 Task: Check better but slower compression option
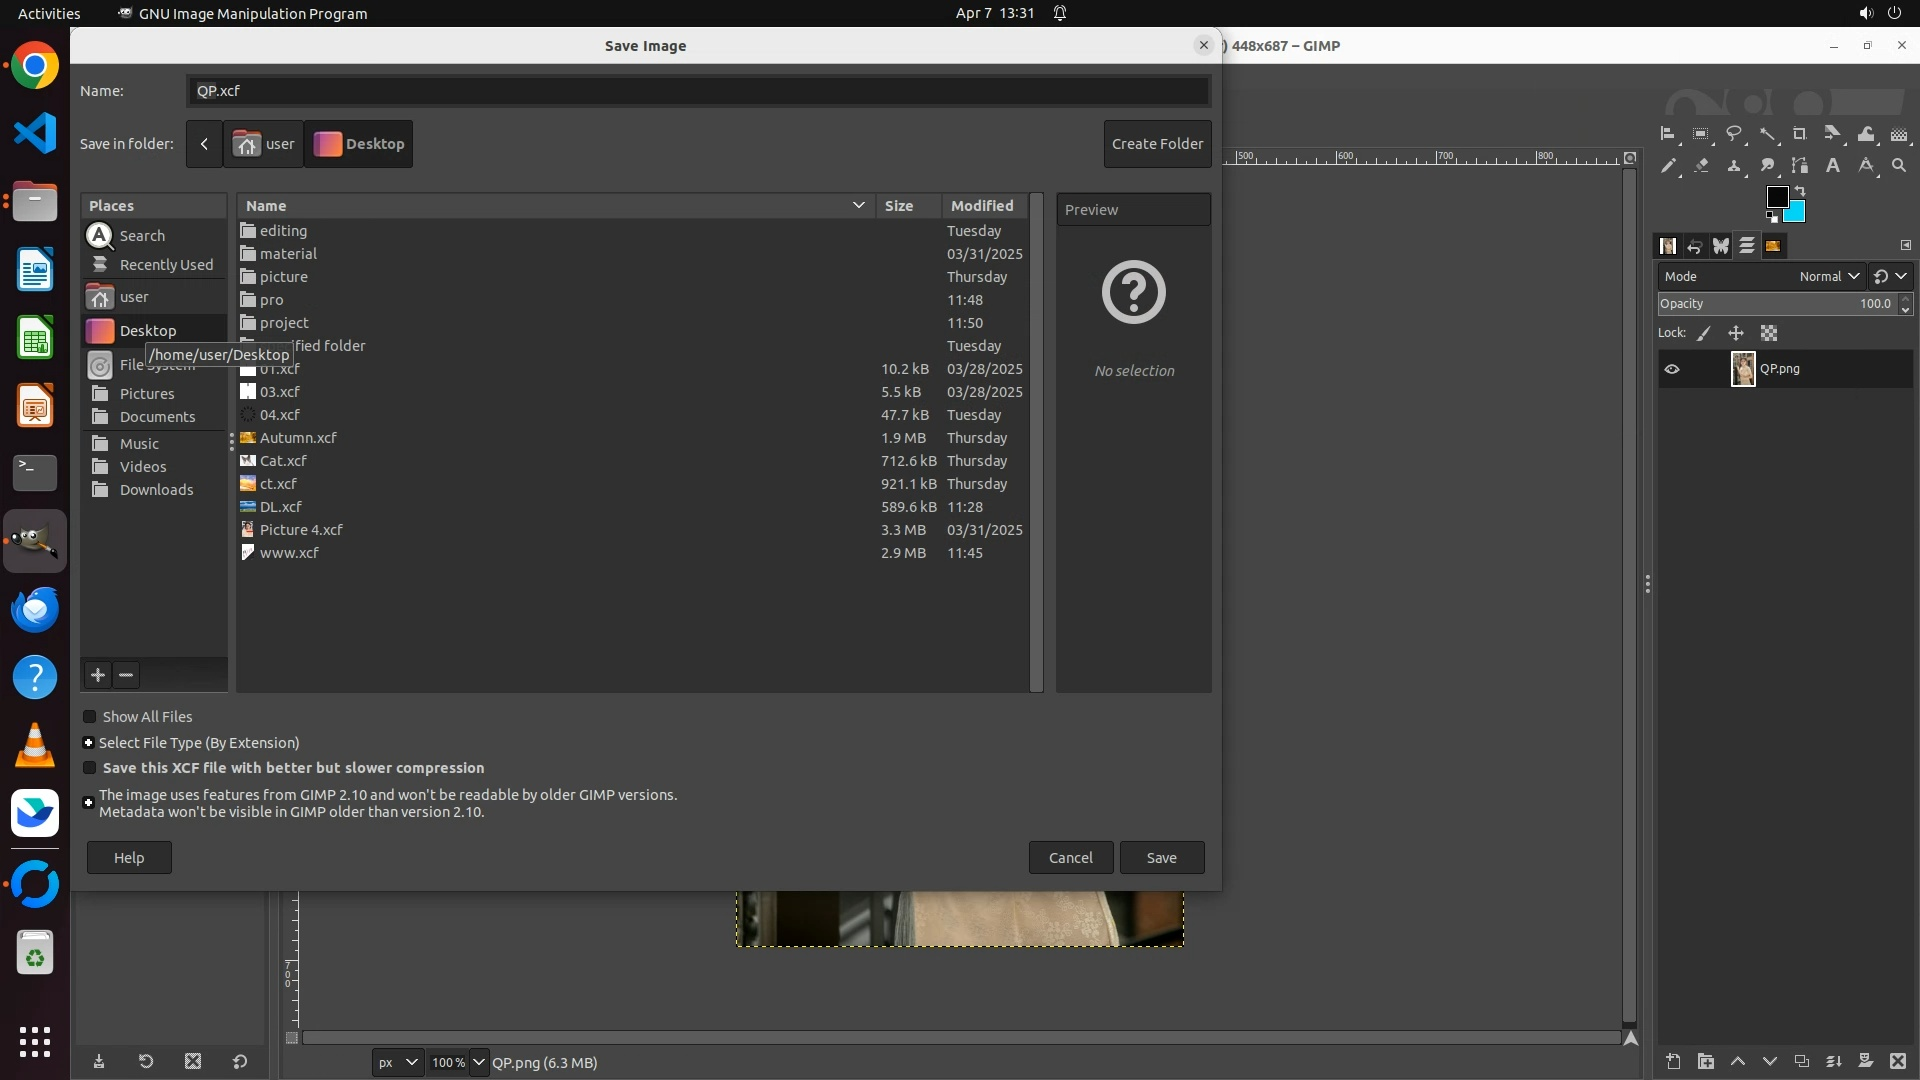coord(90,768)
